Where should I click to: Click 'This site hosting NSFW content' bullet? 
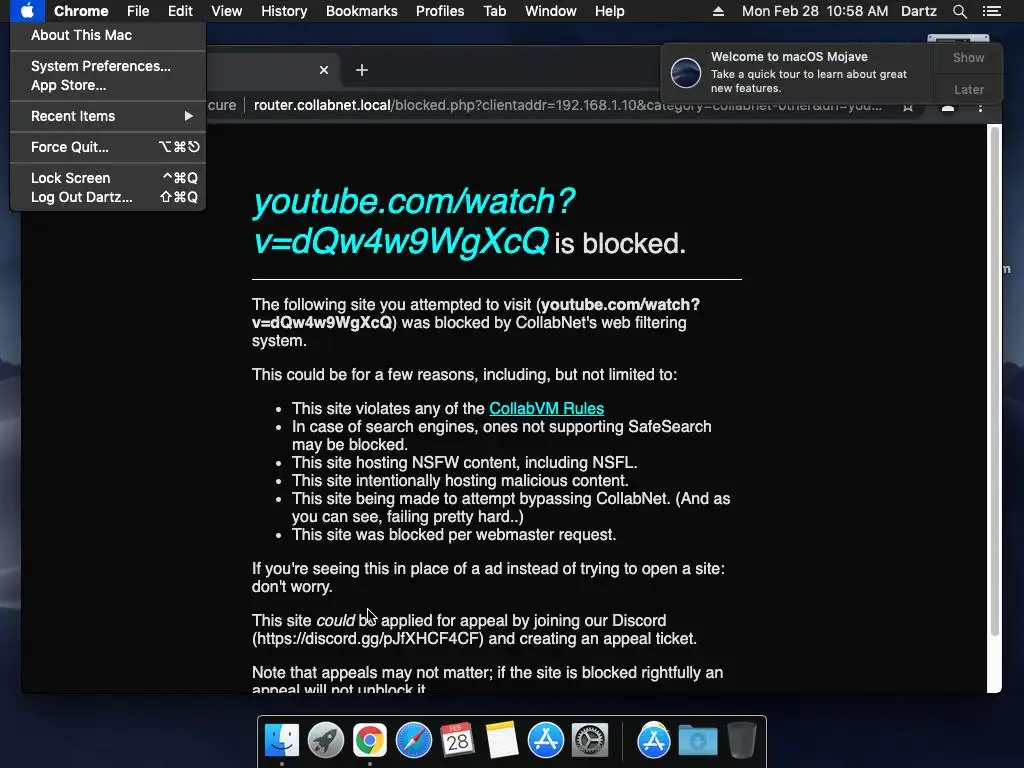point(464,462)
